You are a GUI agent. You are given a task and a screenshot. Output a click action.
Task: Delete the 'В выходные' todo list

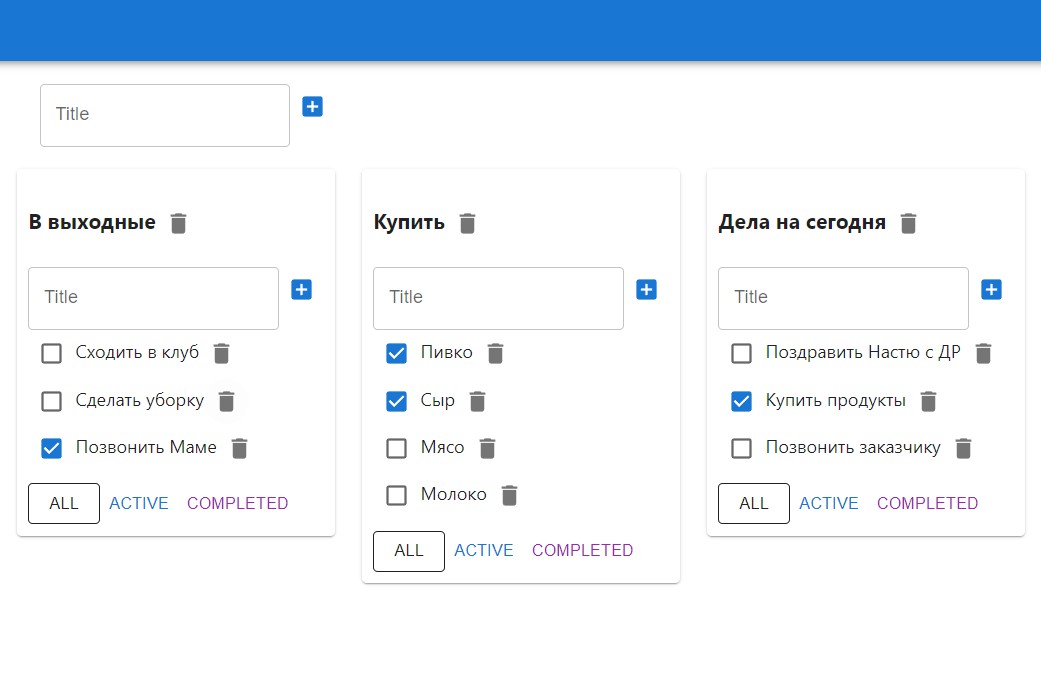pyautogui.click(x=179, y=223)
